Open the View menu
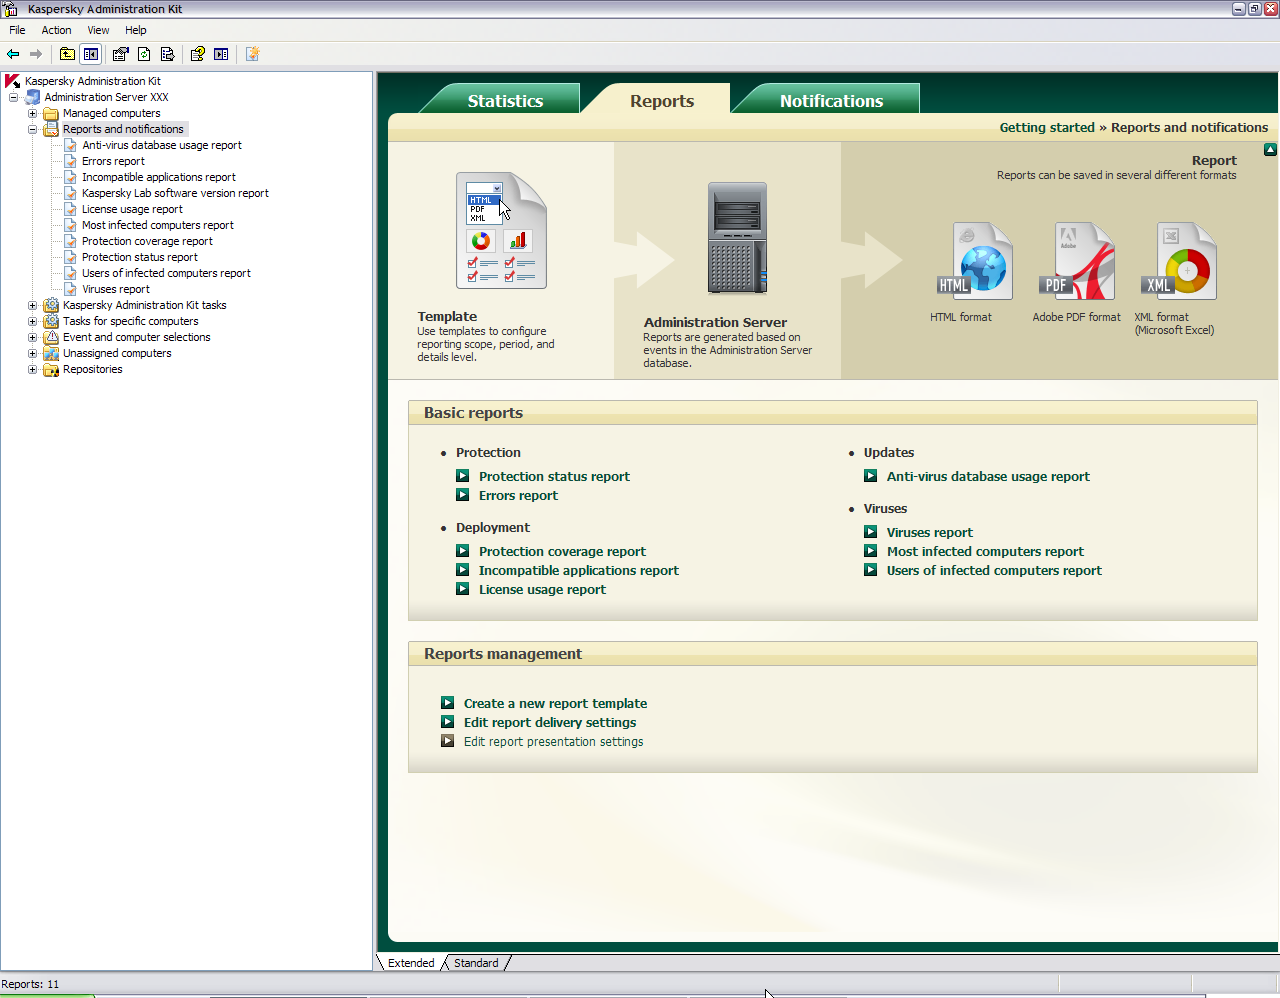 click(x=98, y=30)
